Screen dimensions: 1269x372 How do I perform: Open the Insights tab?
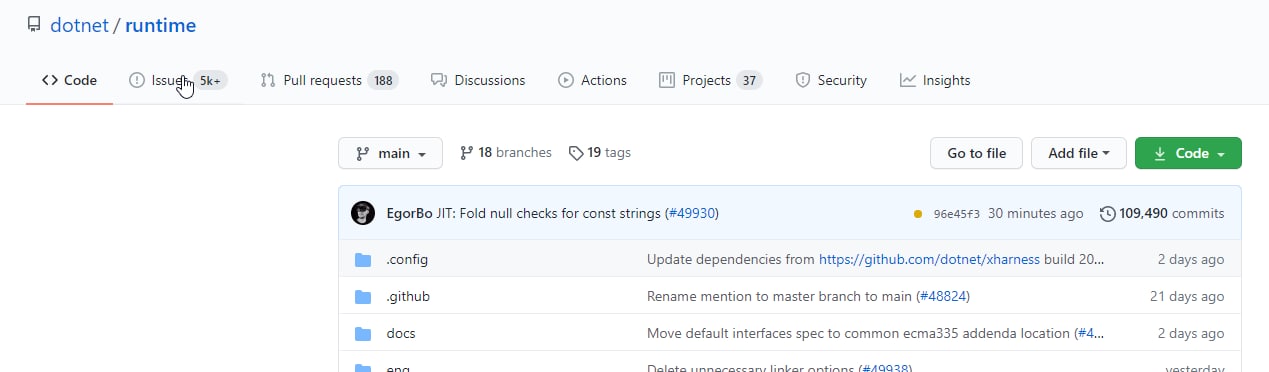click(935, 80)
